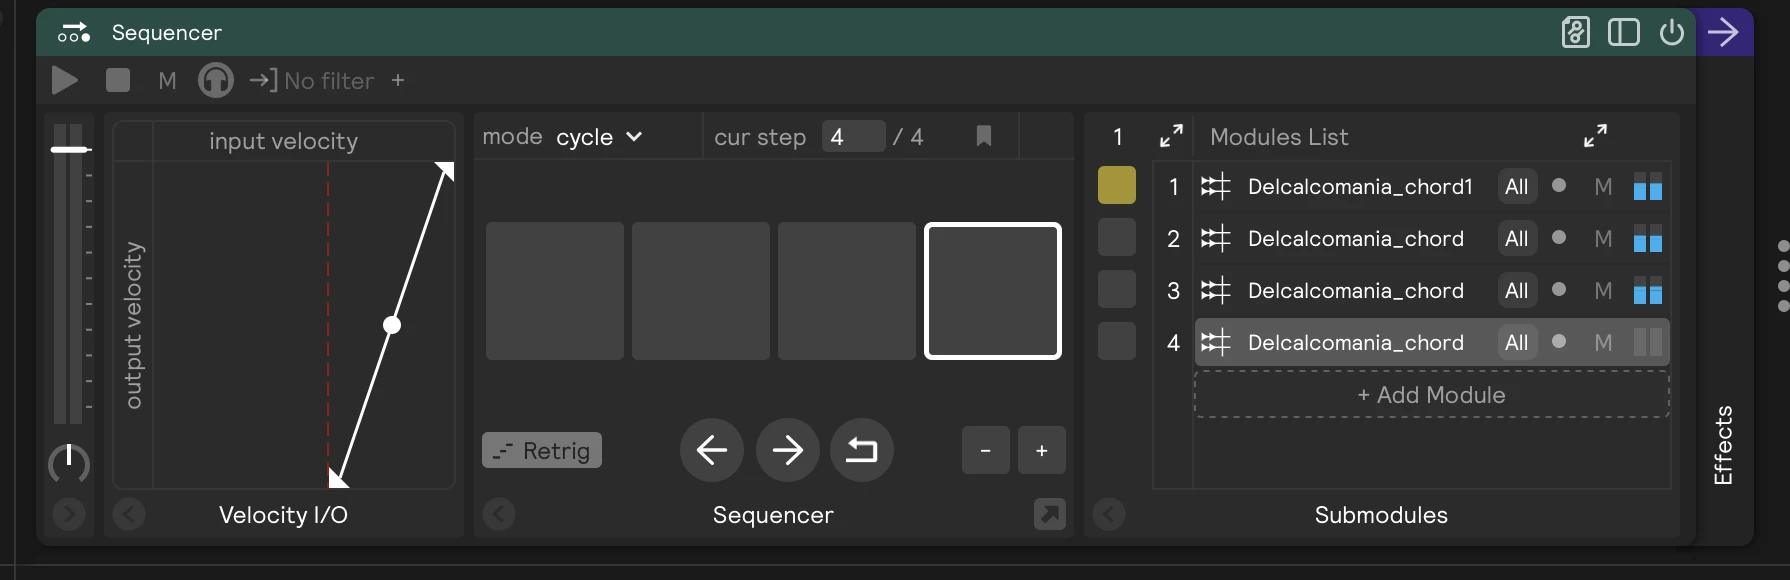Open the popout arrow in Sequencer panel
This screenshot has height=580, width=1790.
click(1050, 514)
